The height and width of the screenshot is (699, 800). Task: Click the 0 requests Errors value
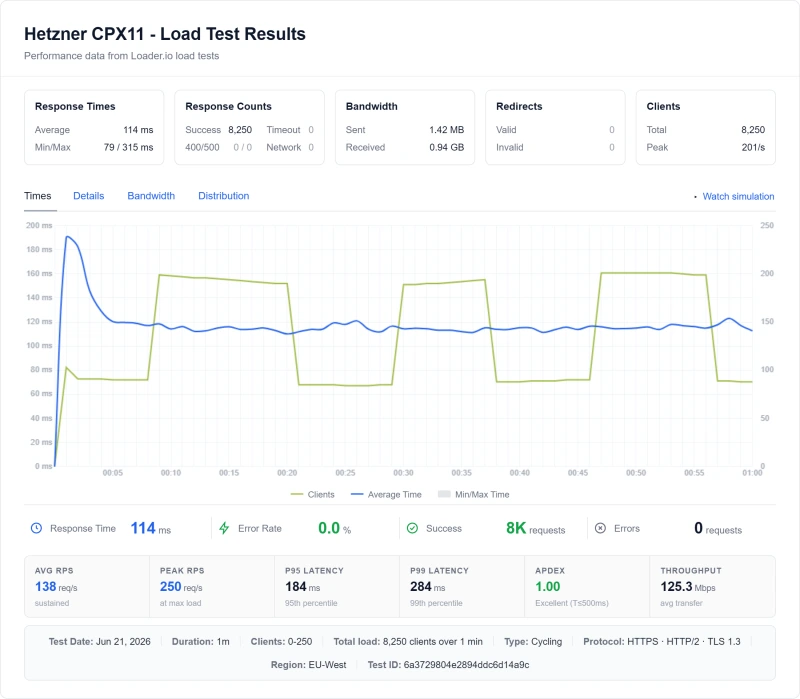pyautogui.click(x=718, y=528)
